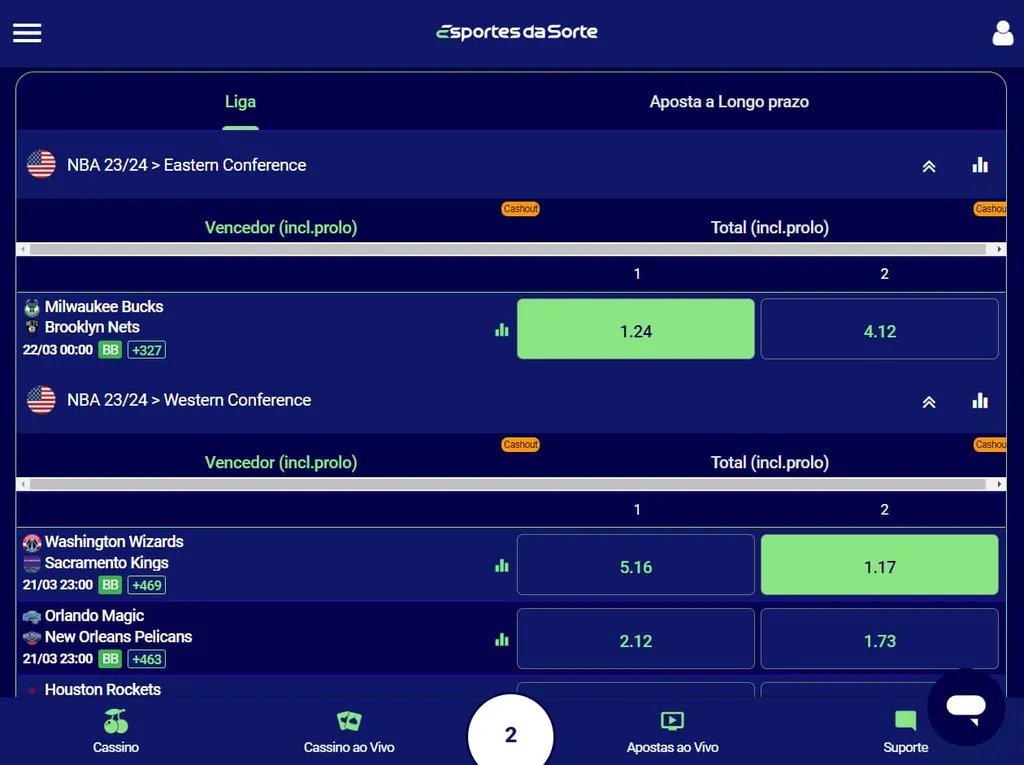Open bet slip showing 2 selections
1024x765 pixels.
[510, 735]
